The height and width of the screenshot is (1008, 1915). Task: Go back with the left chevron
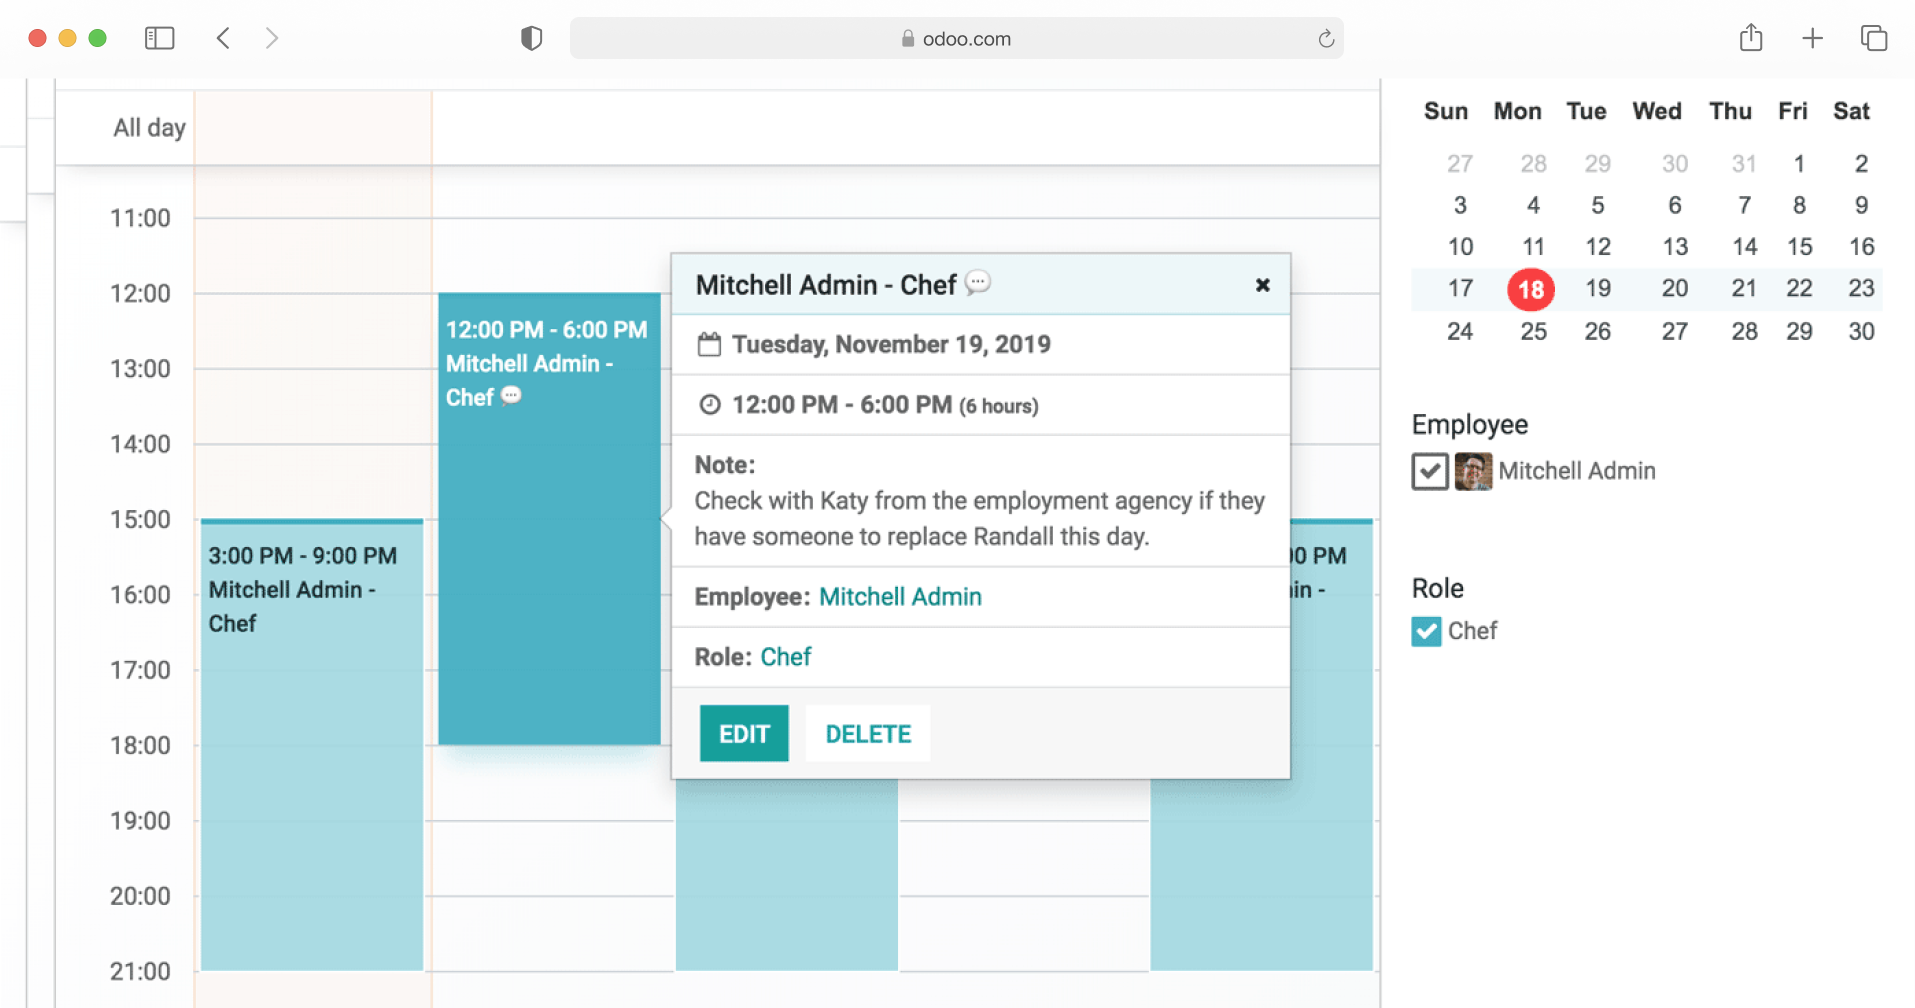coord(223,38)
